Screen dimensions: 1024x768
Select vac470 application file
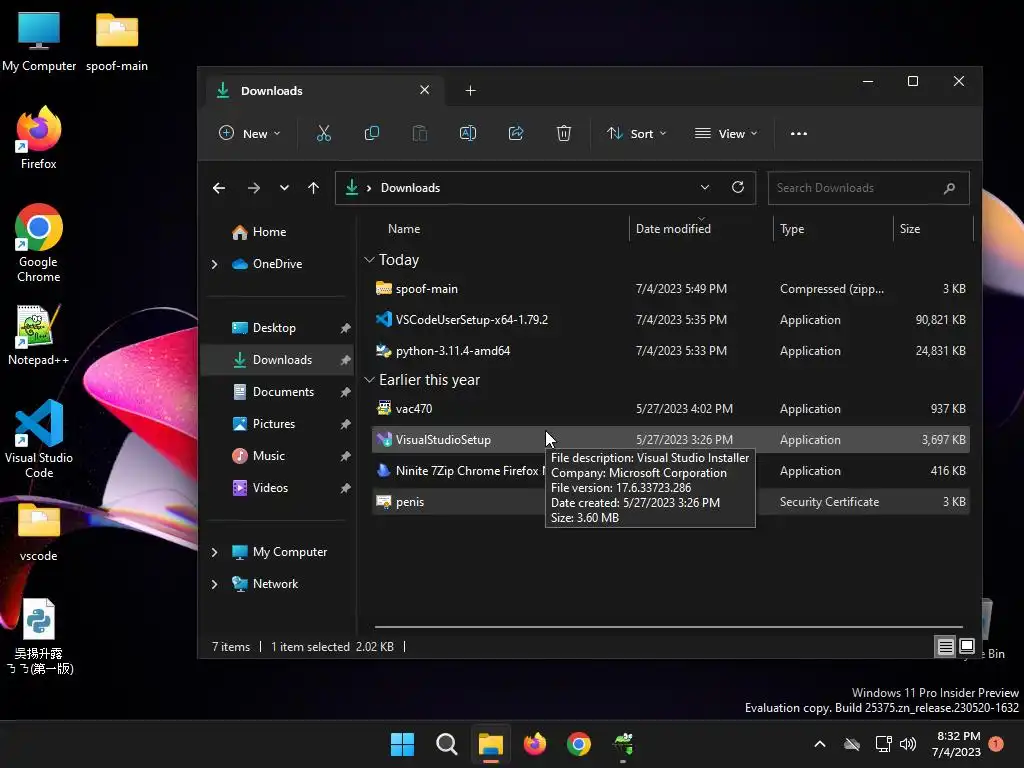coord(671,409)
